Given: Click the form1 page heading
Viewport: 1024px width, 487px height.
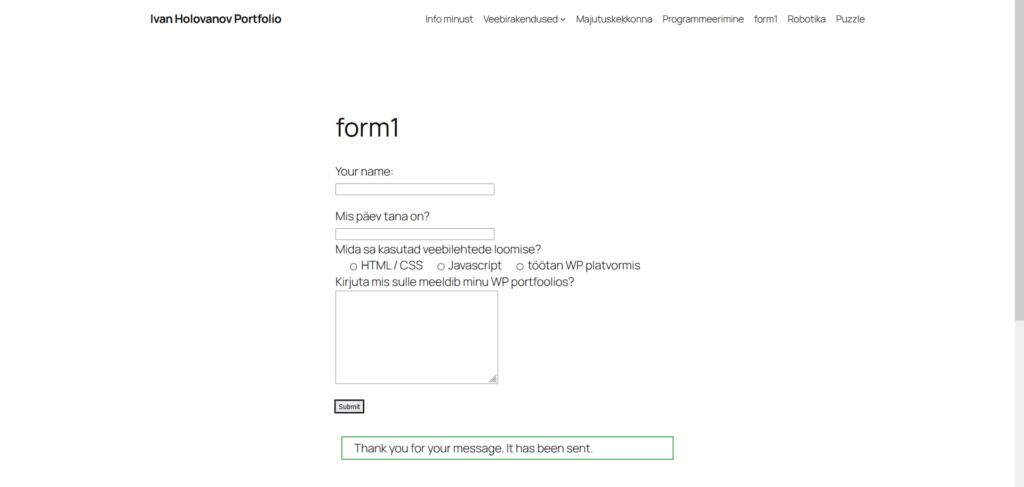Looking at the screenshot, I should coord(367,128).
